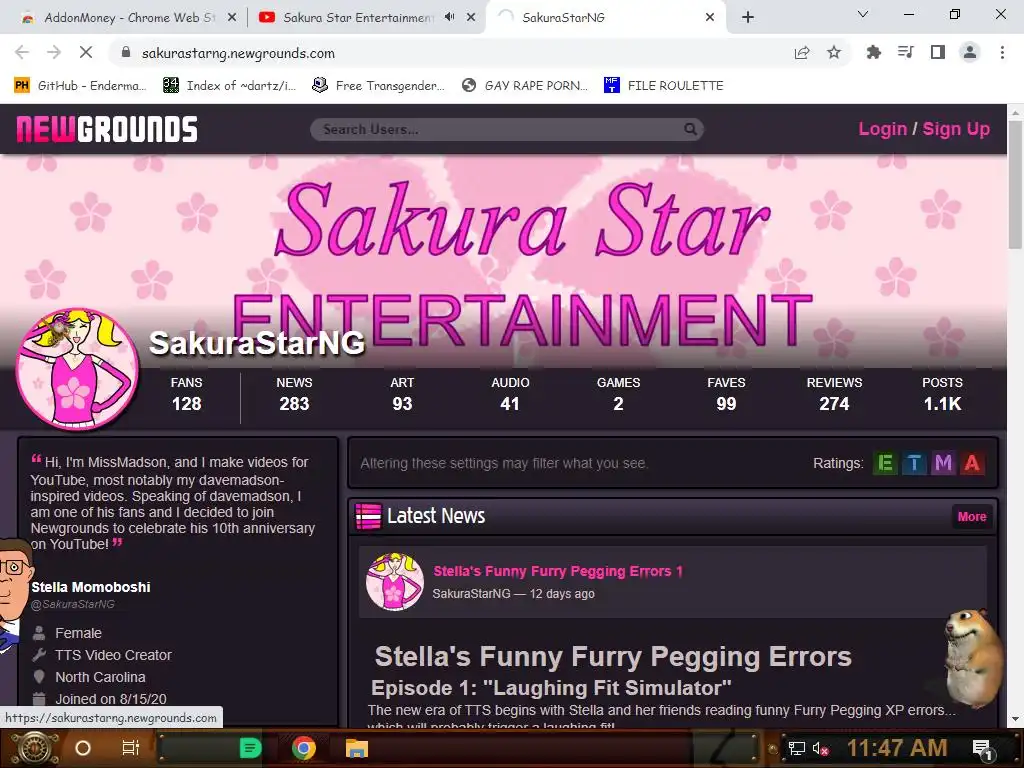Click the share page icon
Image resolution: width=1024 pixels, height=768 pixels.
click(x=802, y=53)
